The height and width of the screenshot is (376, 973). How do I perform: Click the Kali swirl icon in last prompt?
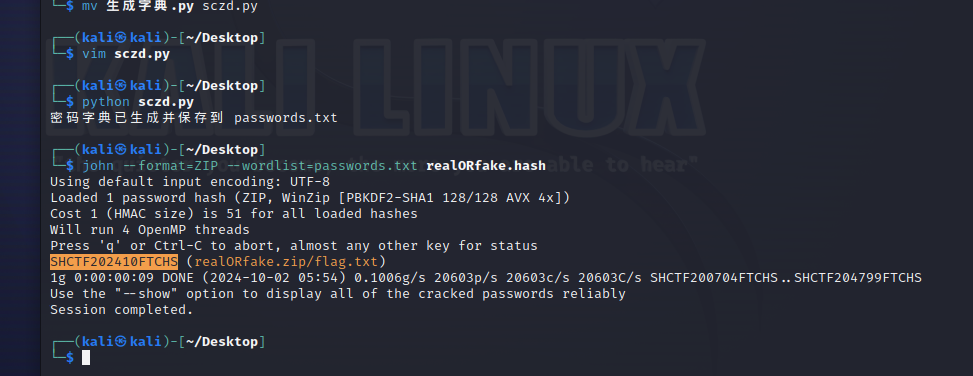[x=120, y=341]
